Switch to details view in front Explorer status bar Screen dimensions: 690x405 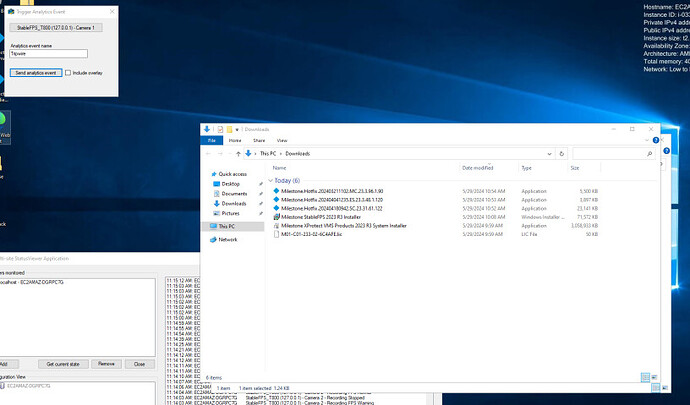645,377
